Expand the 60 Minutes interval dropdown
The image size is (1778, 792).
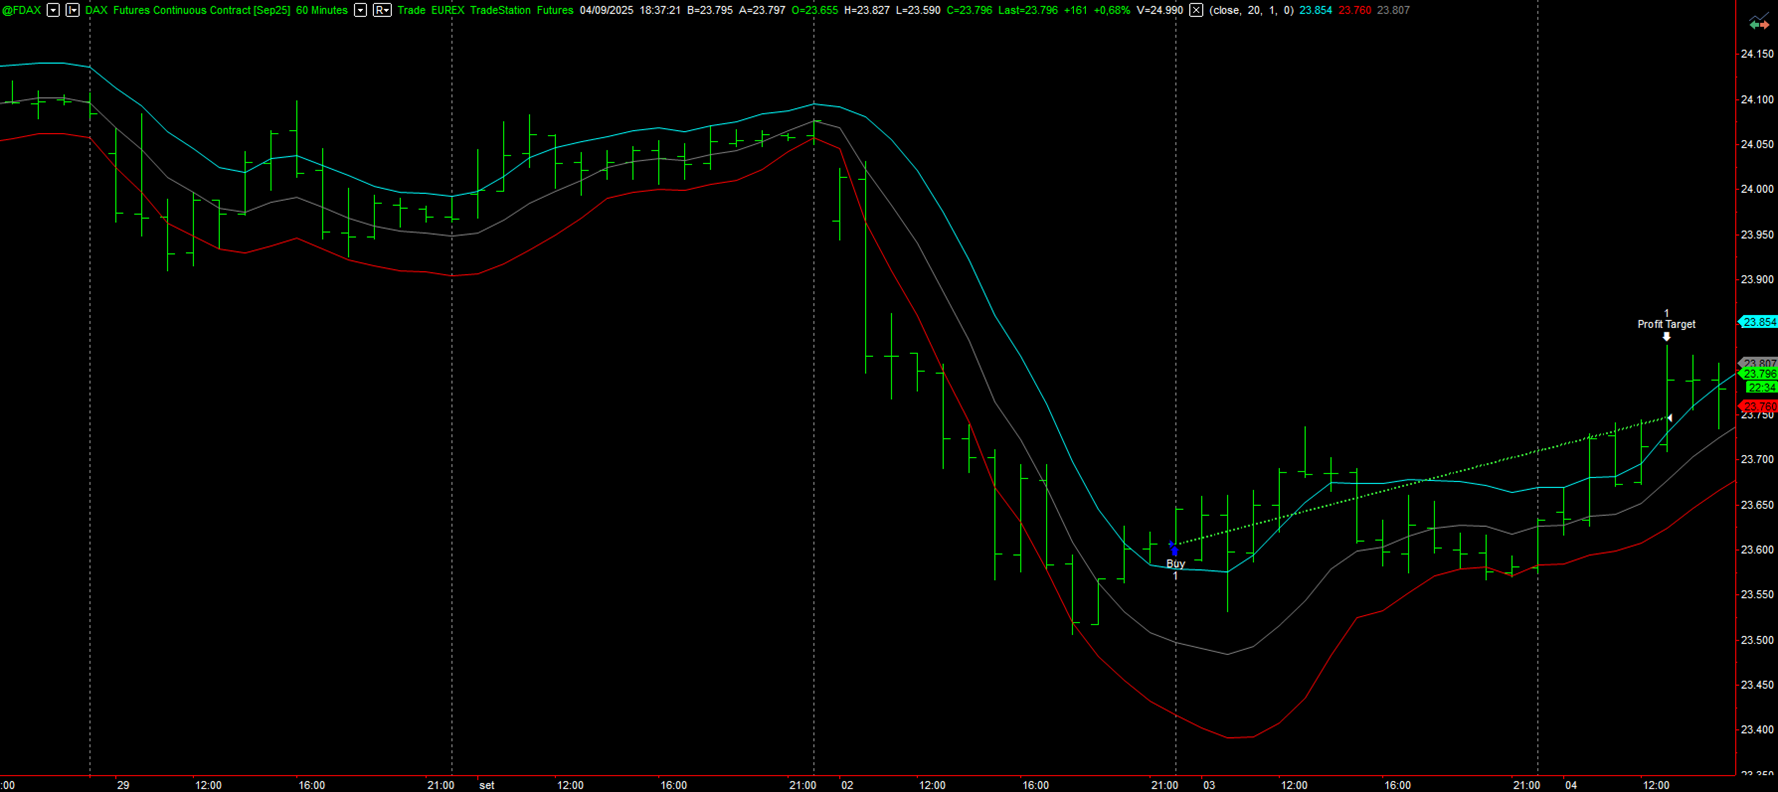[360, 10]
